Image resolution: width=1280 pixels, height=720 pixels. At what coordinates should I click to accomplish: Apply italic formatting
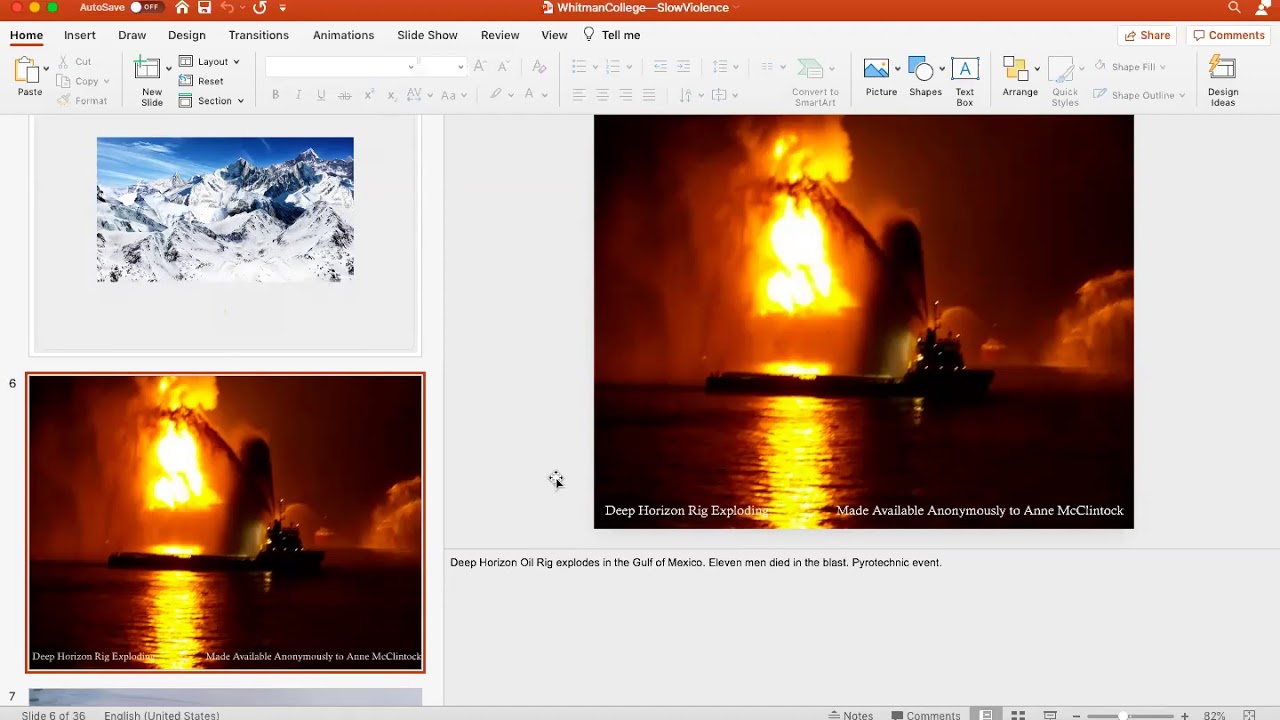[298, 95]
